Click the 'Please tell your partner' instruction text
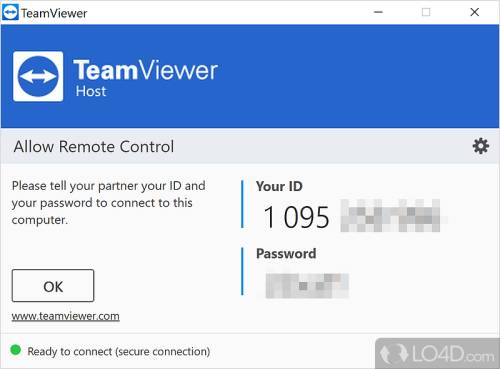The height and width of the screenshot is (369, 500). pos(109,203)
